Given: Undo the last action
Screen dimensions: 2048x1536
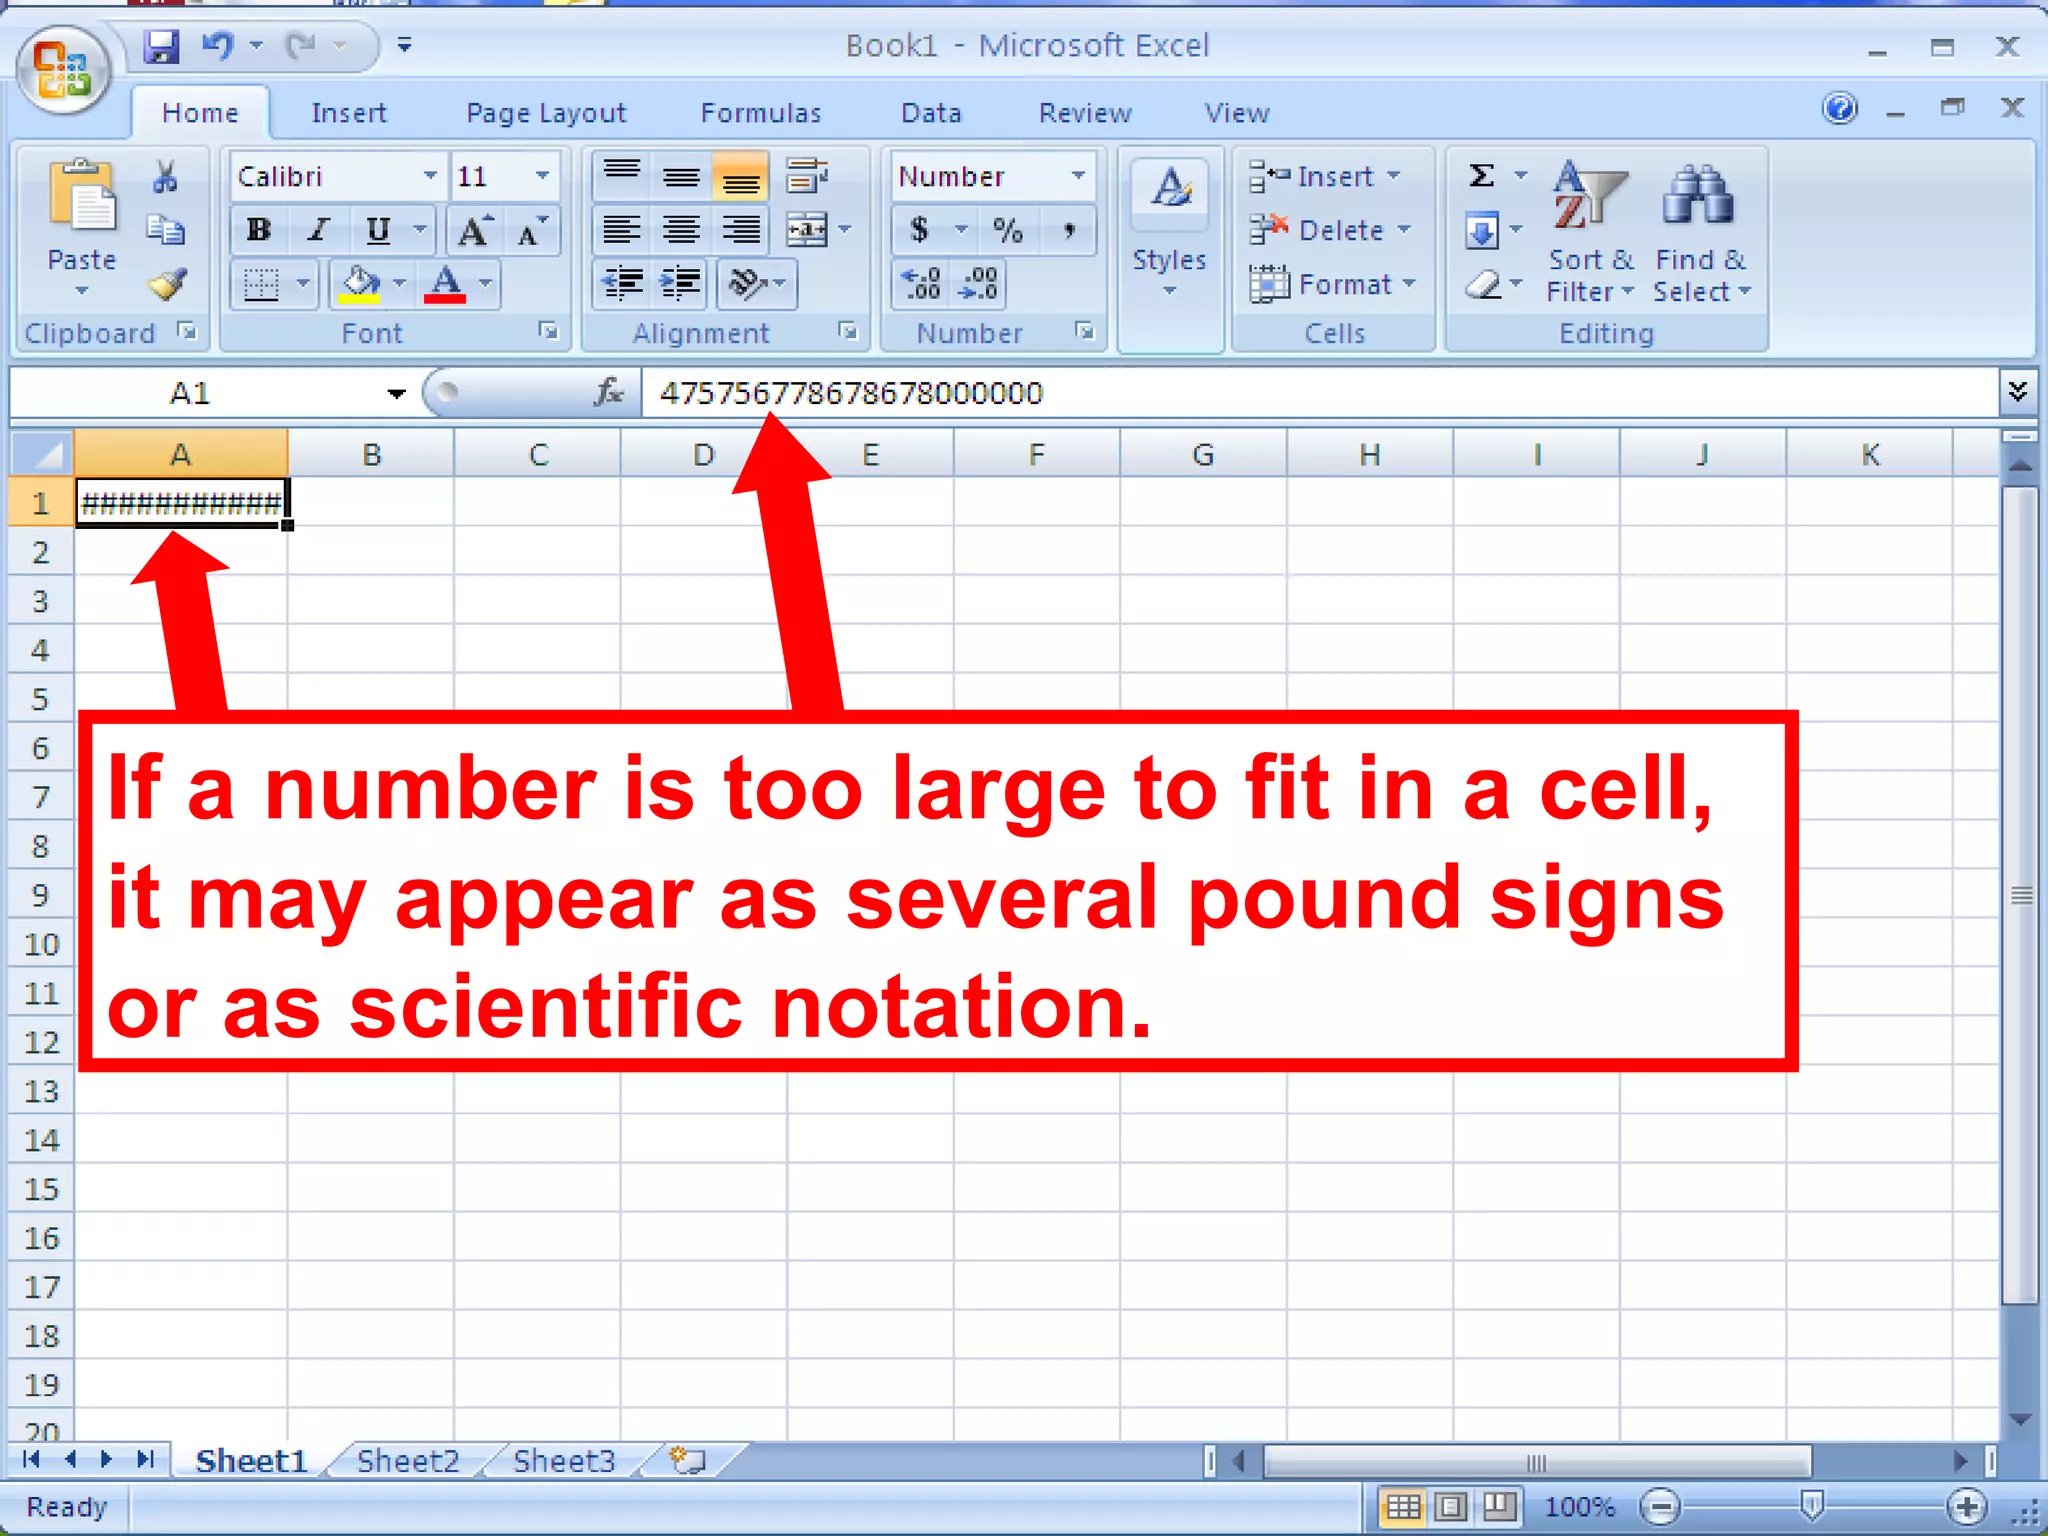Looking at the screenshot, I should [218, 46].
